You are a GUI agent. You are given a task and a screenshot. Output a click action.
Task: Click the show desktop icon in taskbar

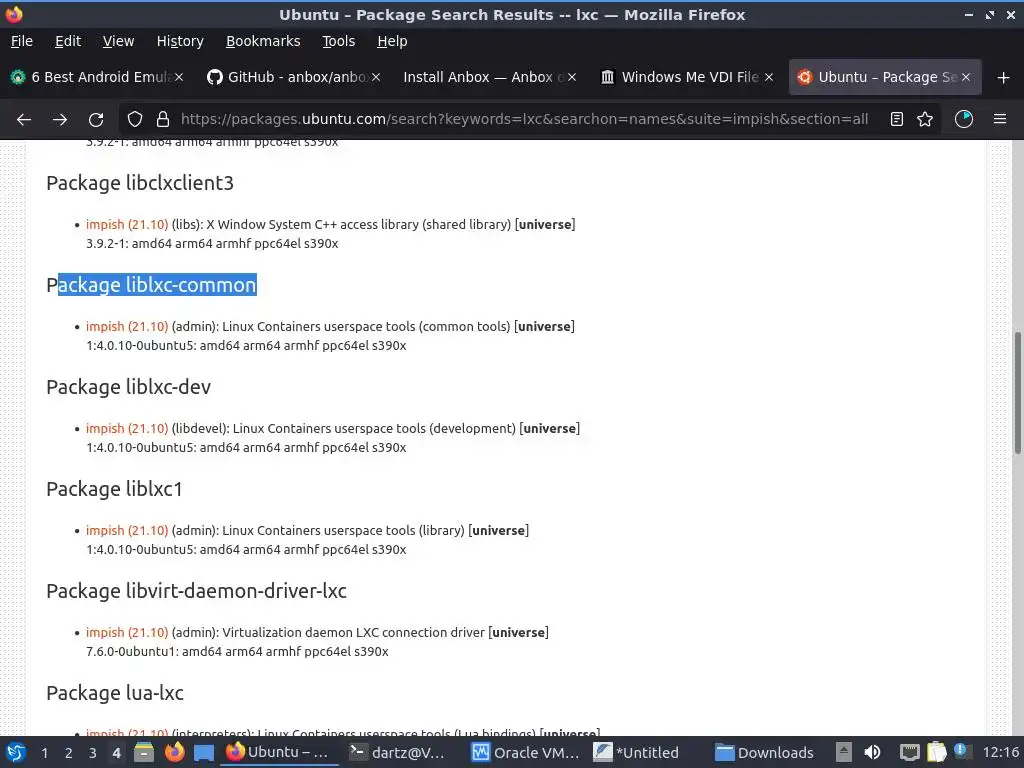pyautogui.click(x=204, y=752)
